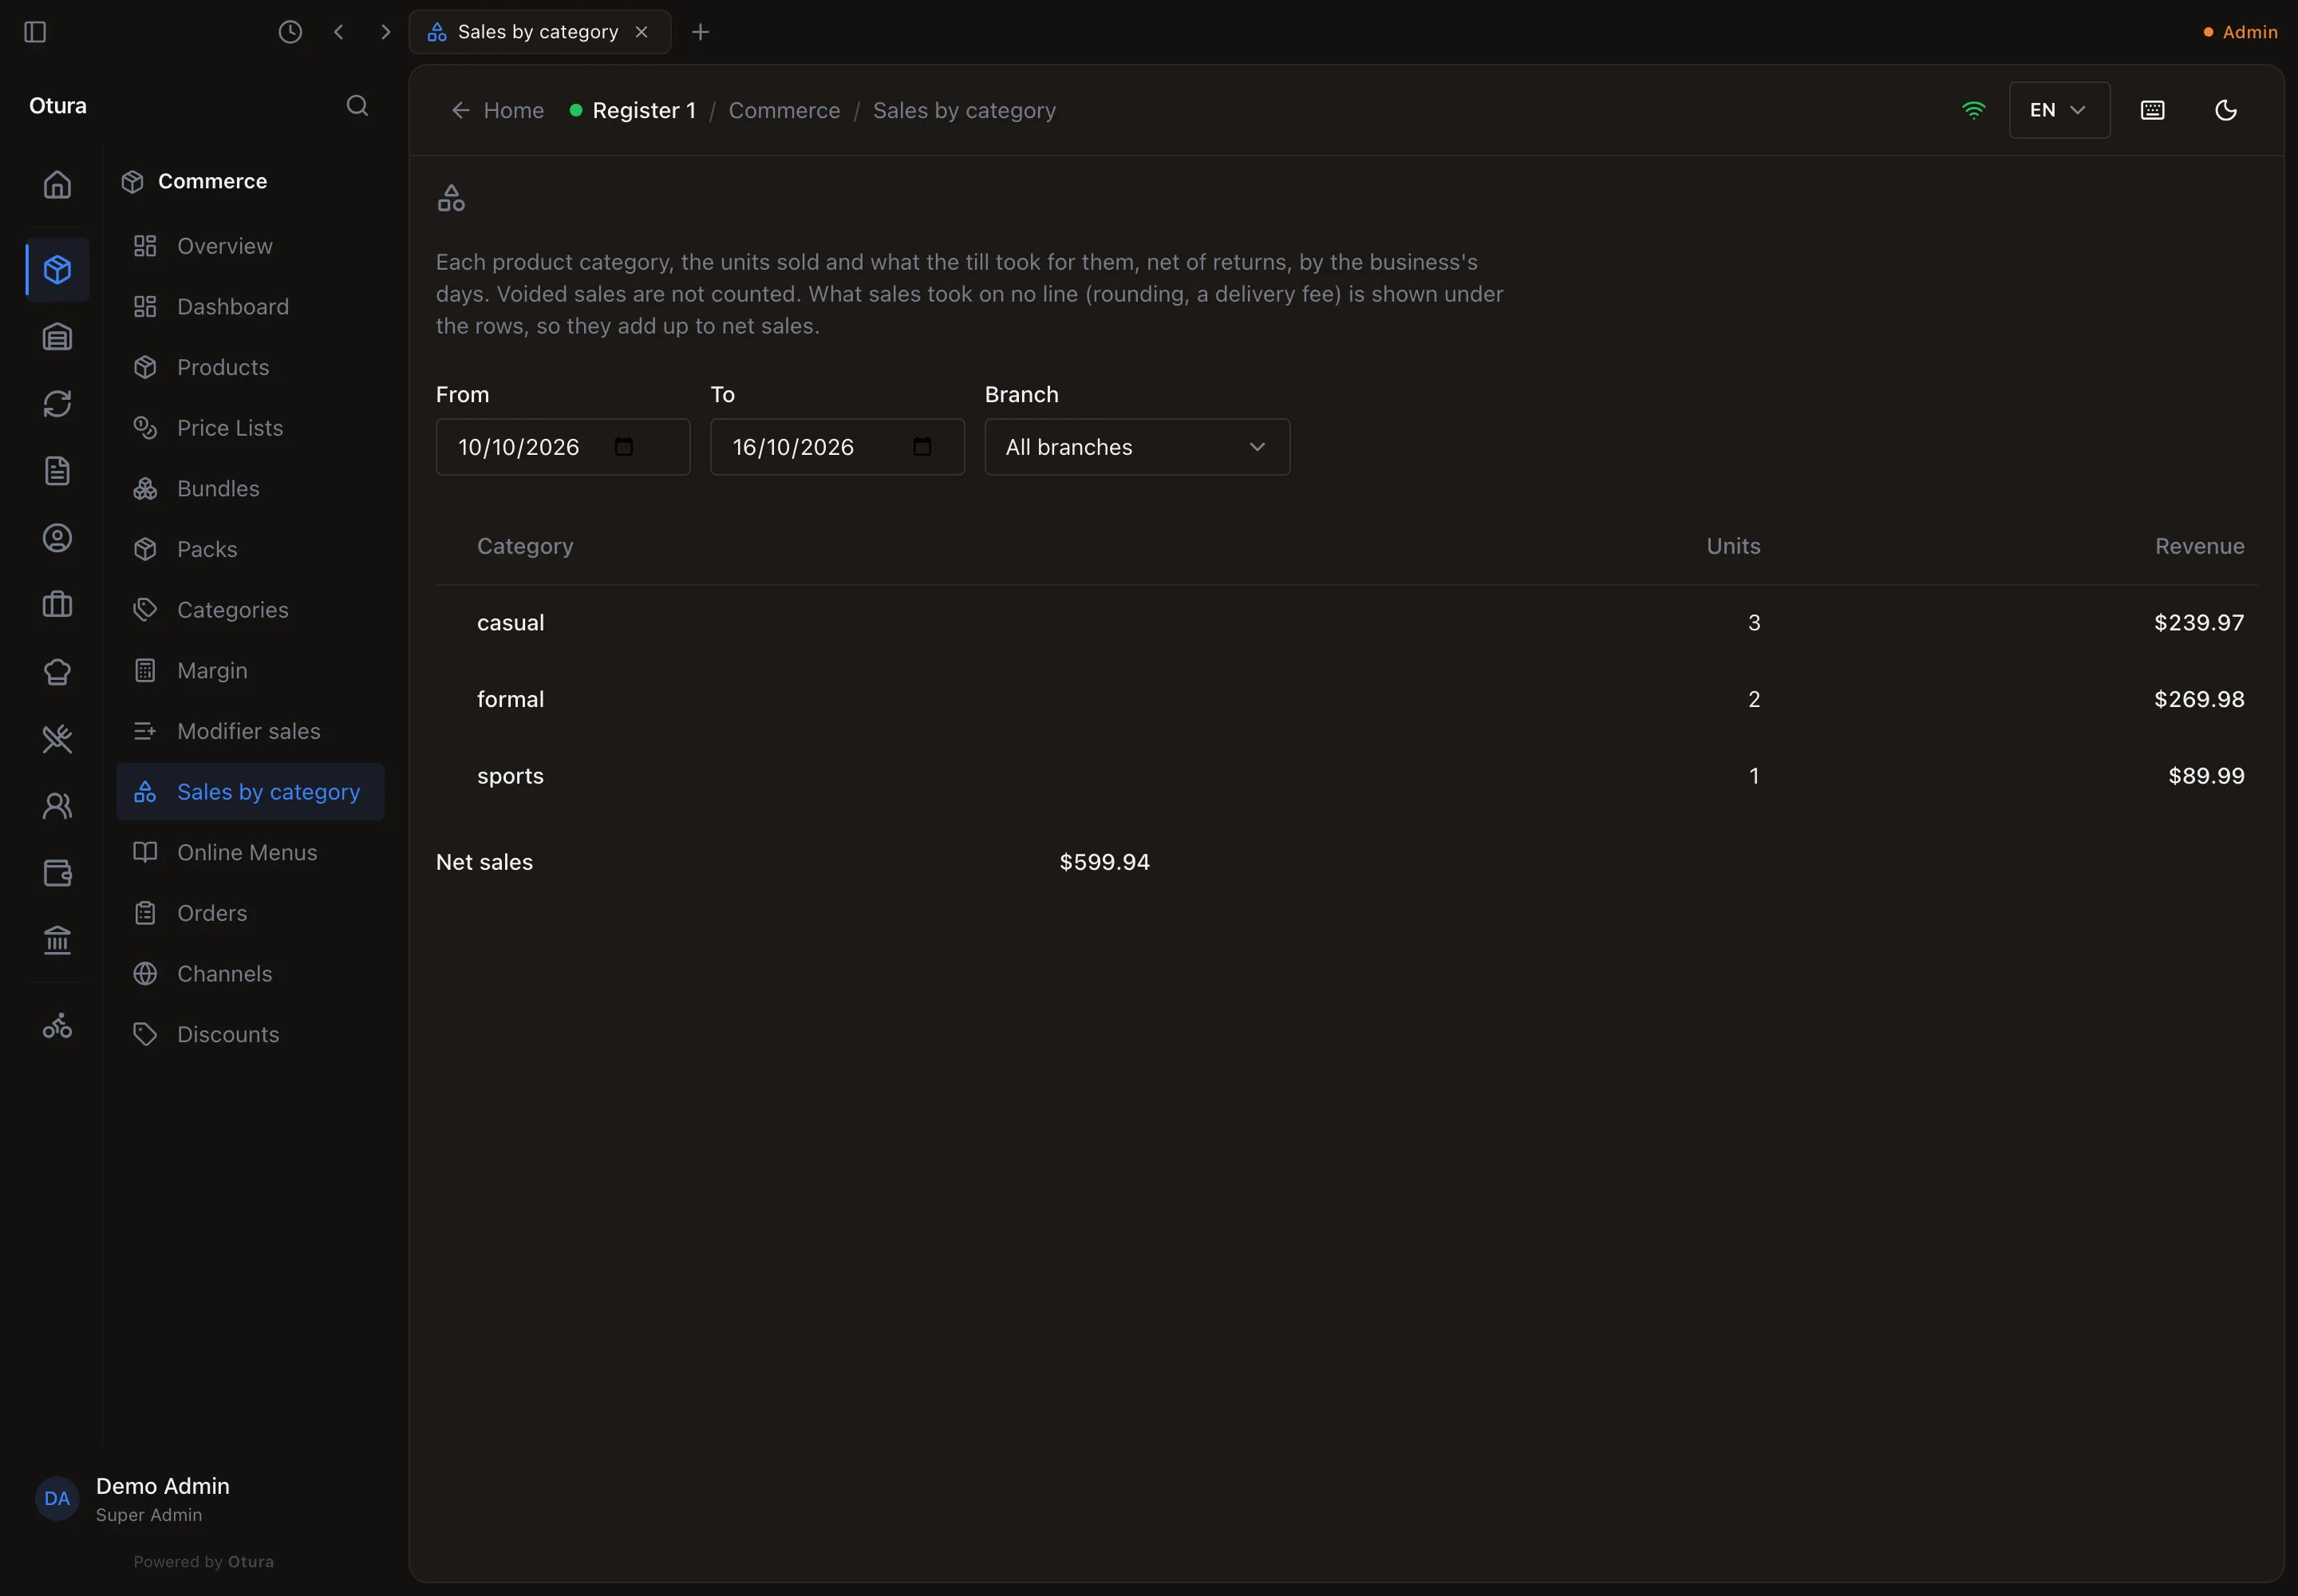This screenshot has width=2298, height=1596.
Task: Open the bank building rail icon
Action: pyautogui.click(x=57, y=940)
